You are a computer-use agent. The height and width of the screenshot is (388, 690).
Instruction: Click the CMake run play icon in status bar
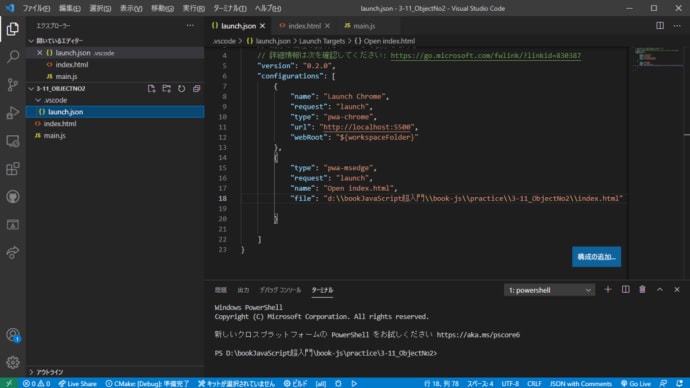point(354,383)
